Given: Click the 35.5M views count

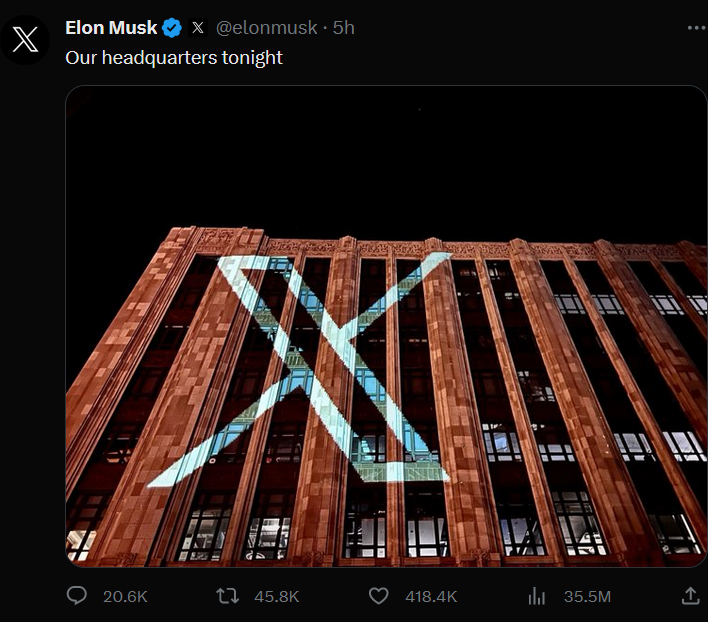Looking at the screenshot, I should pos(587,597).
